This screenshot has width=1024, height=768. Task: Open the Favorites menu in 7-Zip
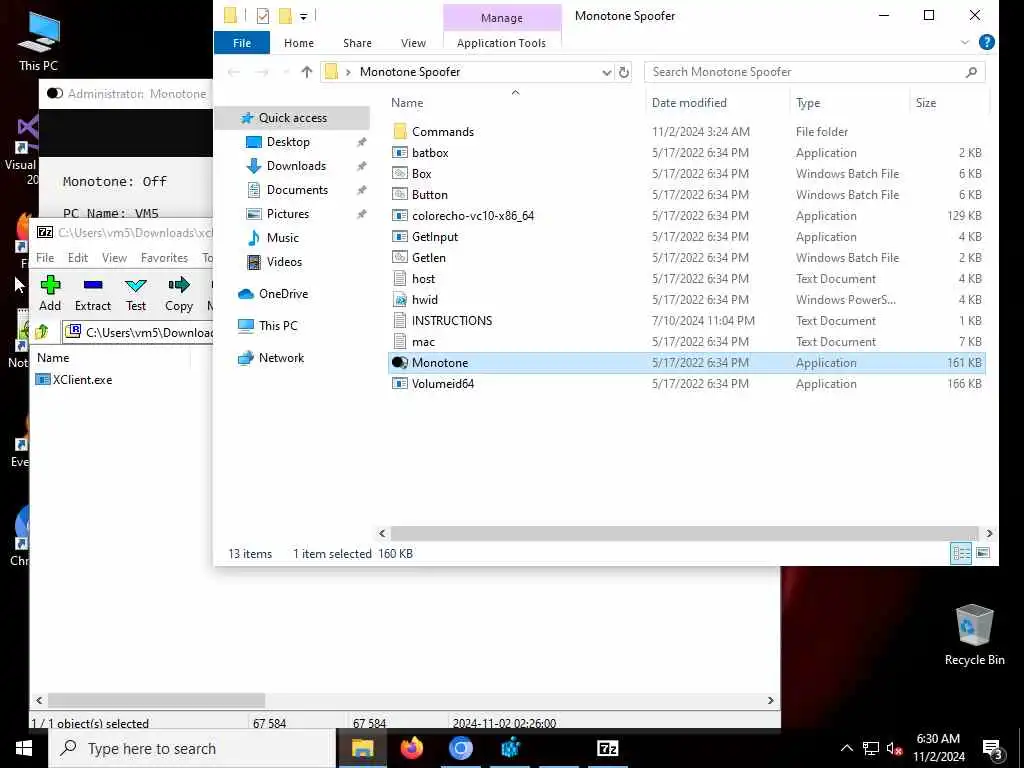click(164, 257)
